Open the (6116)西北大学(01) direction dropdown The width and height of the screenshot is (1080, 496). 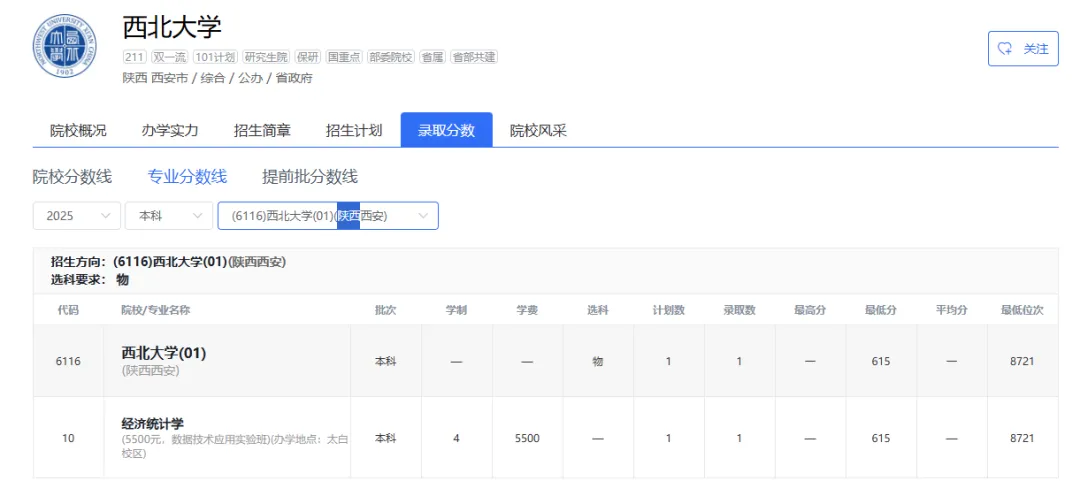coord(328,216)
